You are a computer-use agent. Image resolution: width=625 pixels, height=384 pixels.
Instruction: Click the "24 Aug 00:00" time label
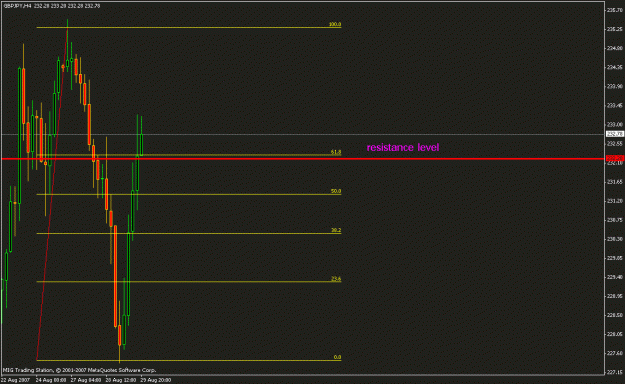51,380
